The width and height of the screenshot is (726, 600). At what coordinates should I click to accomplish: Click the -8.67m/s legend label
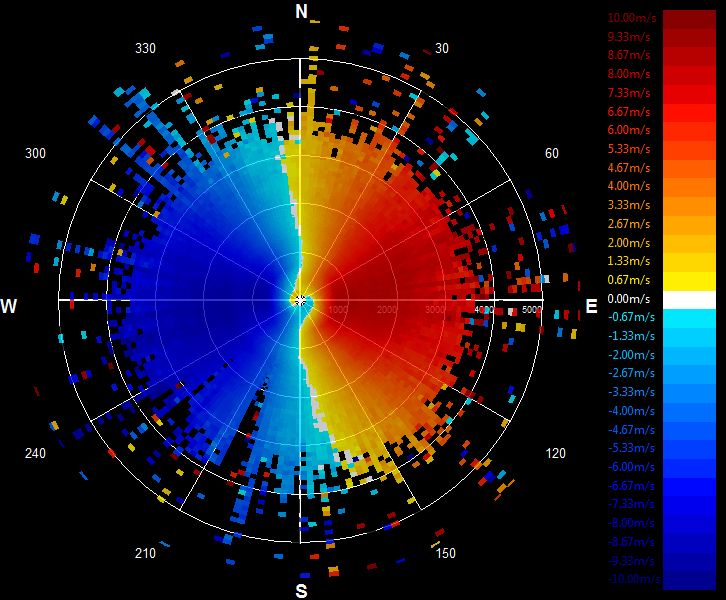tap(631, 542)
